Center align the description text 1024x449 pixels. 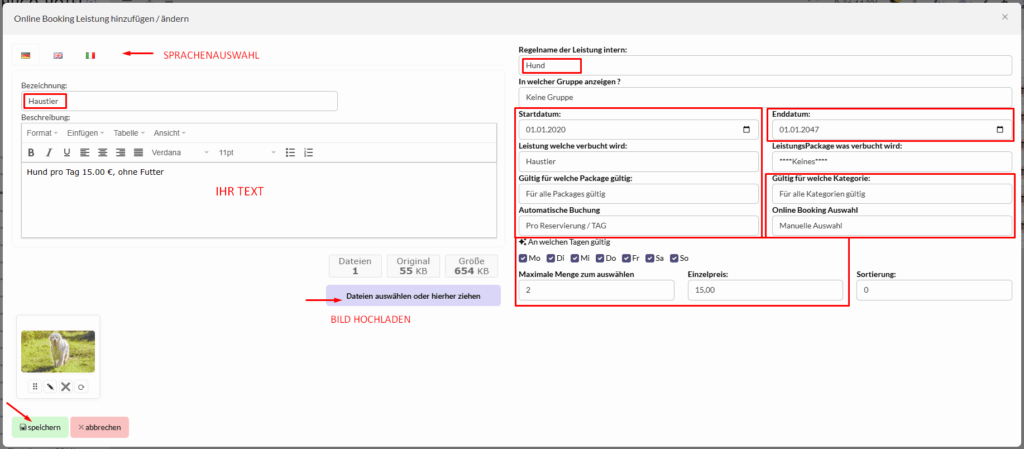102,153
